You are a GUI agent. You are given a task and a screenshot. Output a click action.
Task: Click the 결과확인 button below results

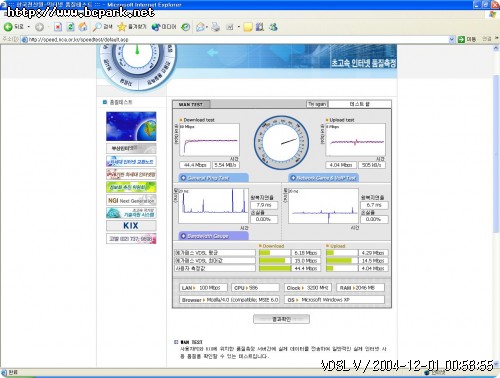pos(281,319)
